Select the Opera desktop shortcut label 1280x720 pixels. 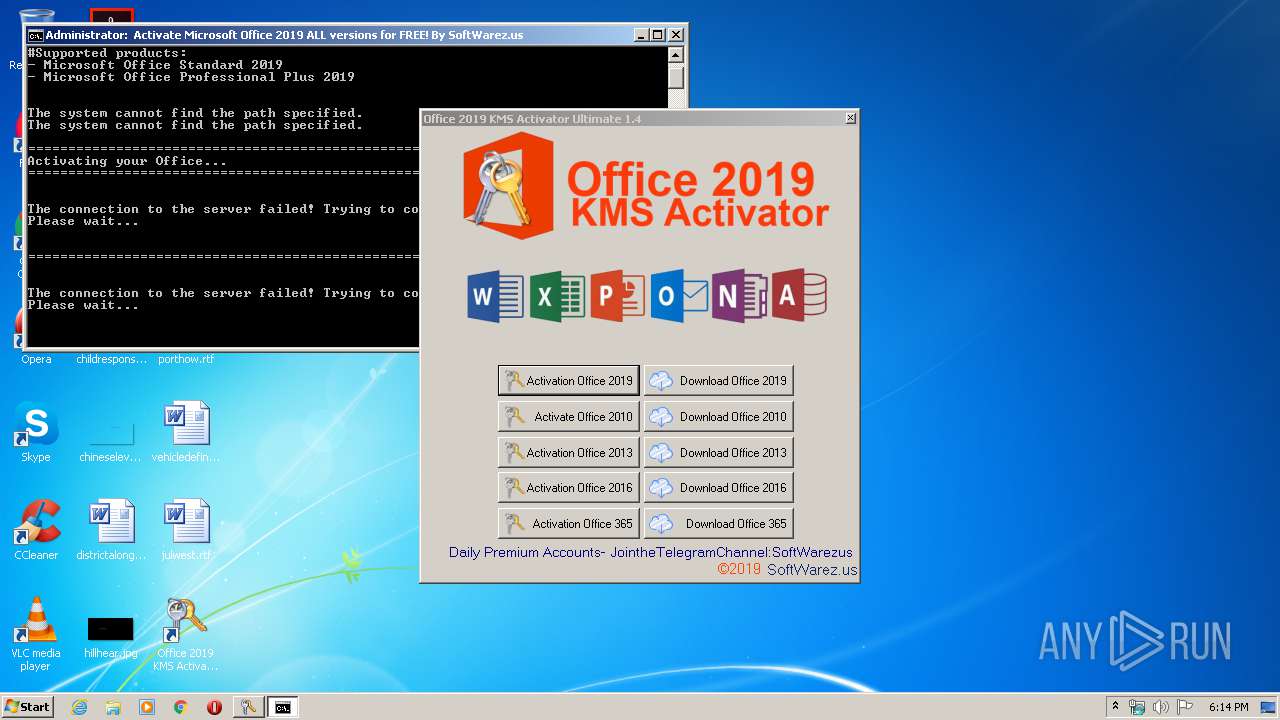pos(36,359)
